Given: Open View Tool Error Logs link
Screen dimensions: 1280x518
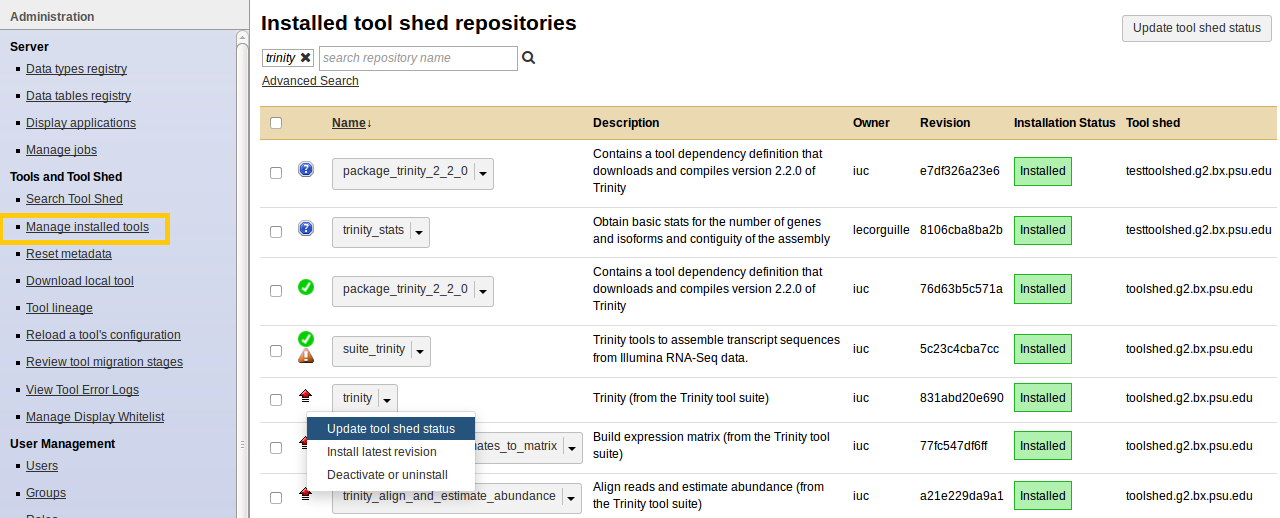Looking at the screenshot, I should click(82, 390).
